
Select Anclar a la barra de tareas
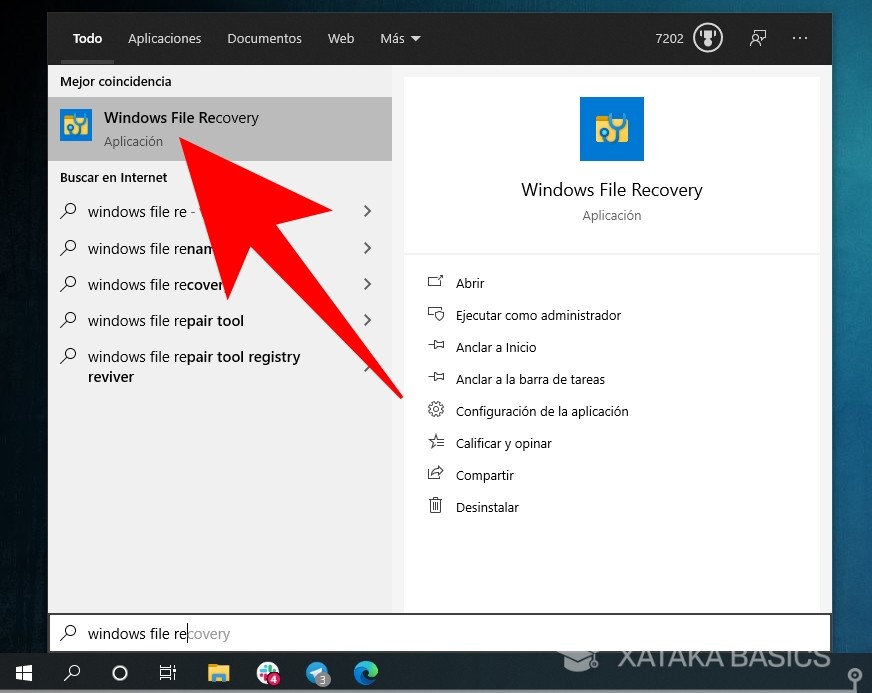tap(530, 379)
